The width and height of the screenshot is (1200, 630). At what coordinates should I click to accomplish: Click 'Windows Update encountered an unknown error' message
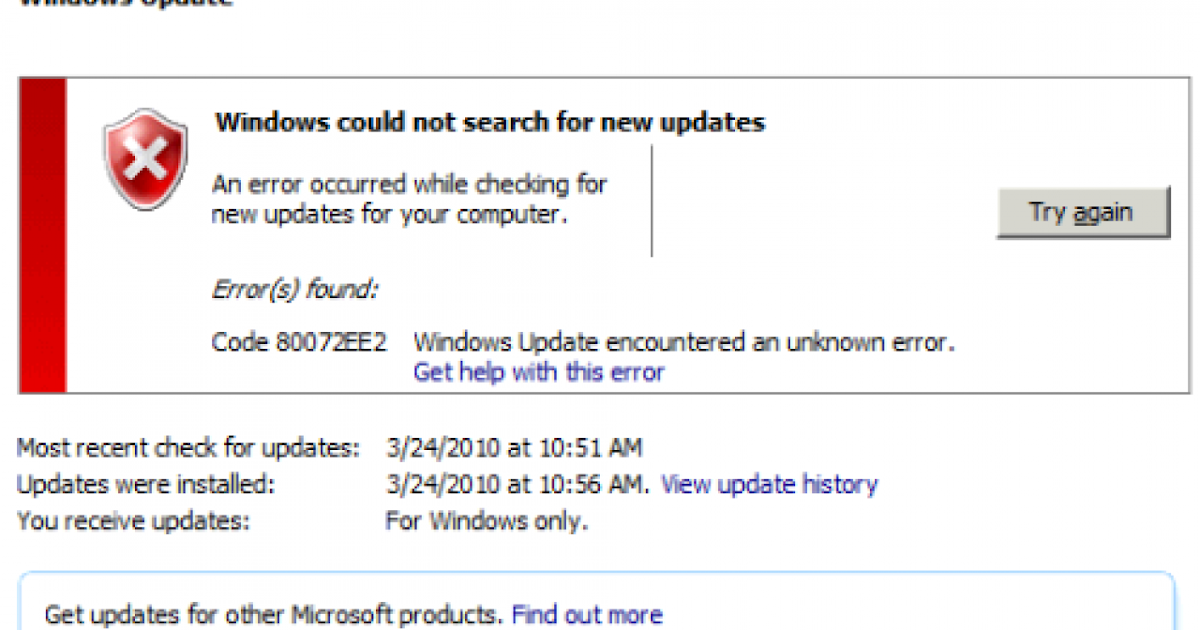[x=684, y=342]
